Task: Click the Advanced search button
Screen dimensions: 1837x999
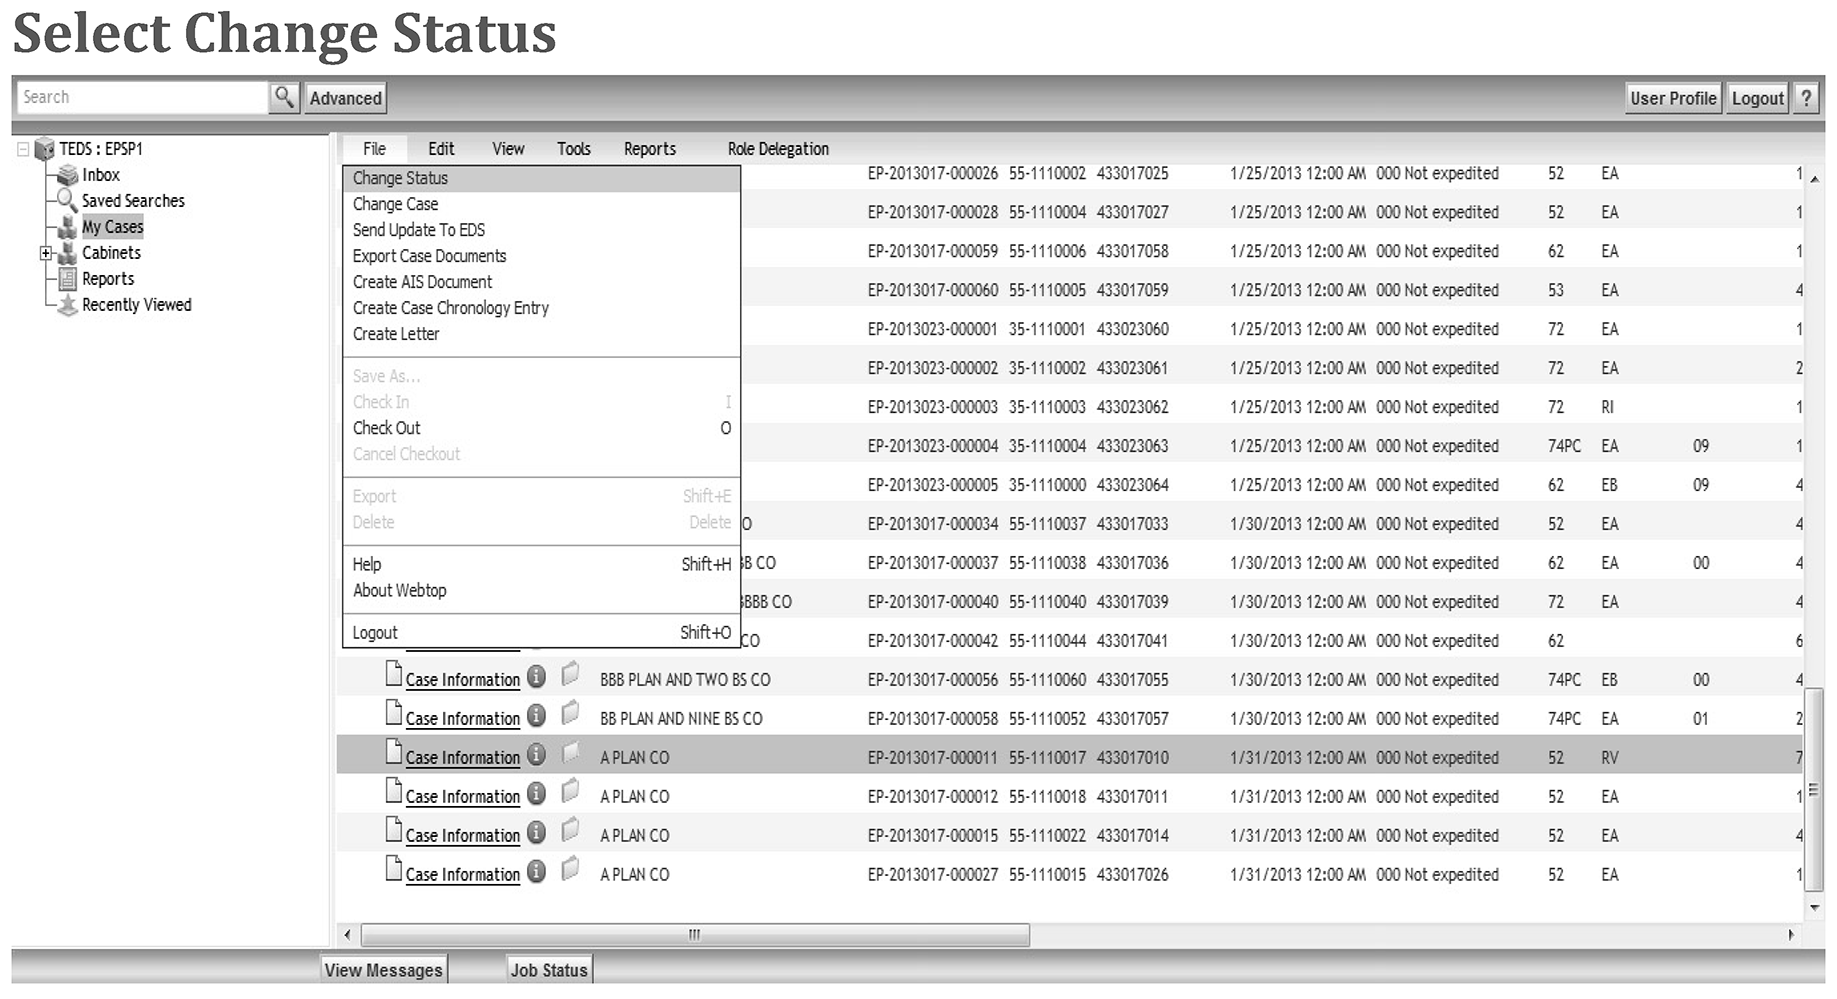Action: point(345,98)
